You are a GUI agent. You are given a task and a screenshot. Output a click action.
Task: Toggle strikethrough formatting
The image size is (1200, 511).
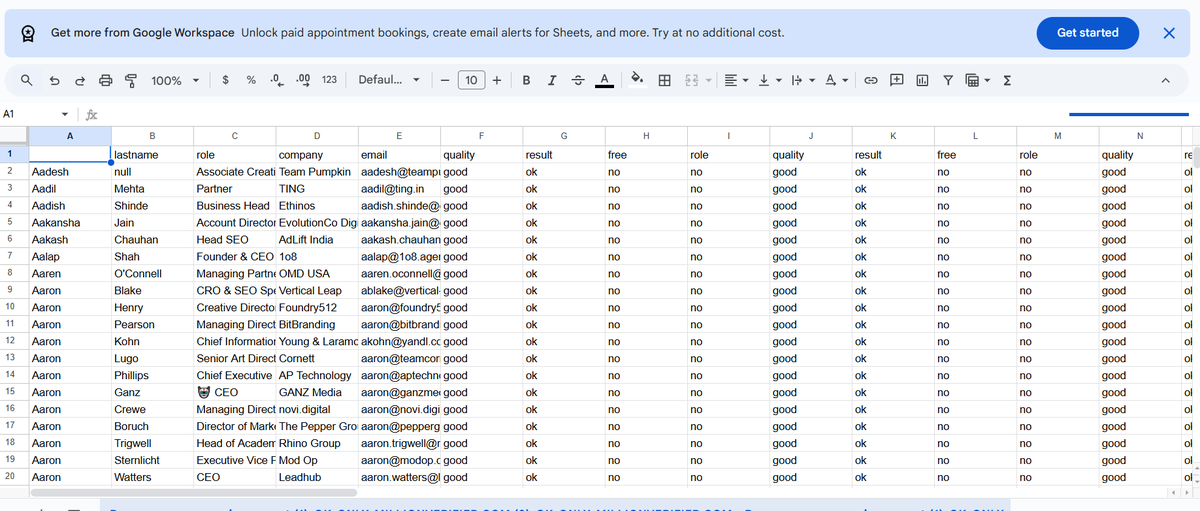577,80
